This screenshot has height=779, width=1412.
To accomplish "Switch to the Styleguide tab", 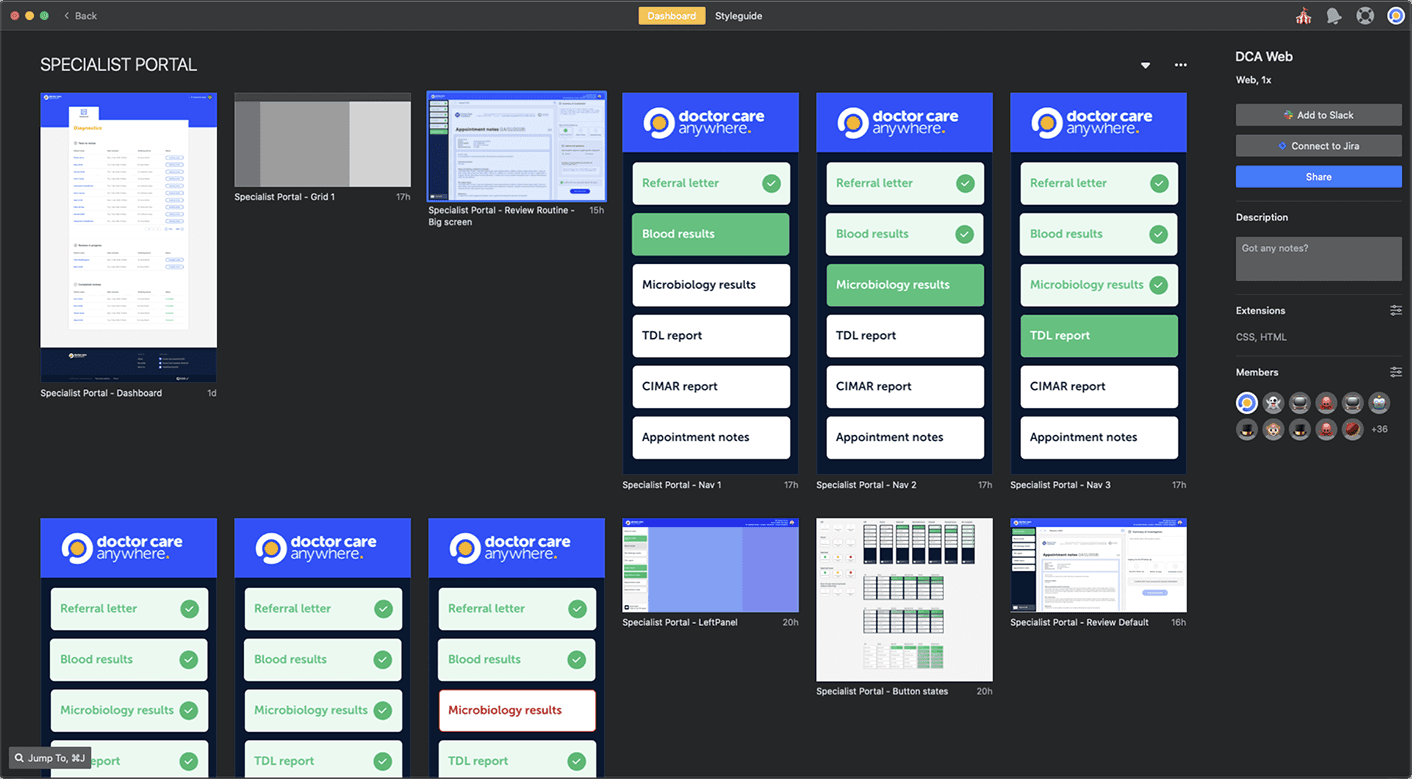I will (x=739, y=16).
